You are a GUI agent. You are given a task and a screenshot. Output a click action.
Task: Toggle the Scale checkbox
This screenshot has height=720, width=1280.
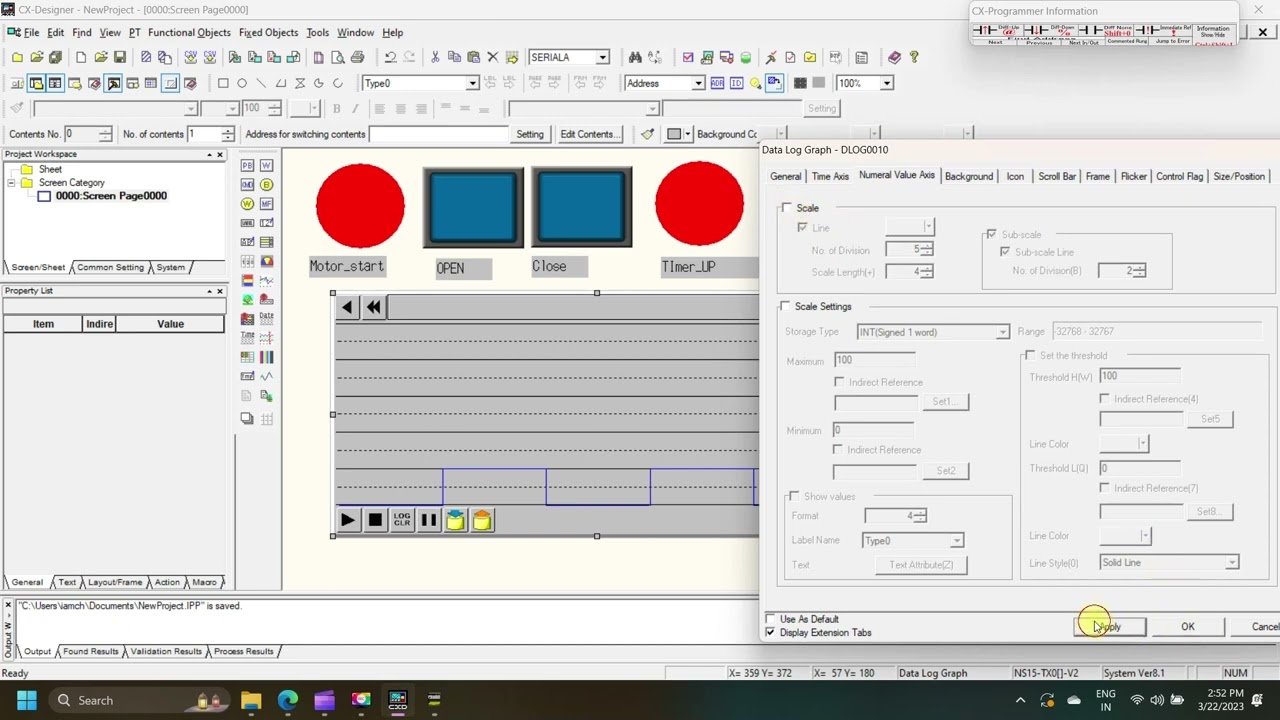[x=787, y=208]
